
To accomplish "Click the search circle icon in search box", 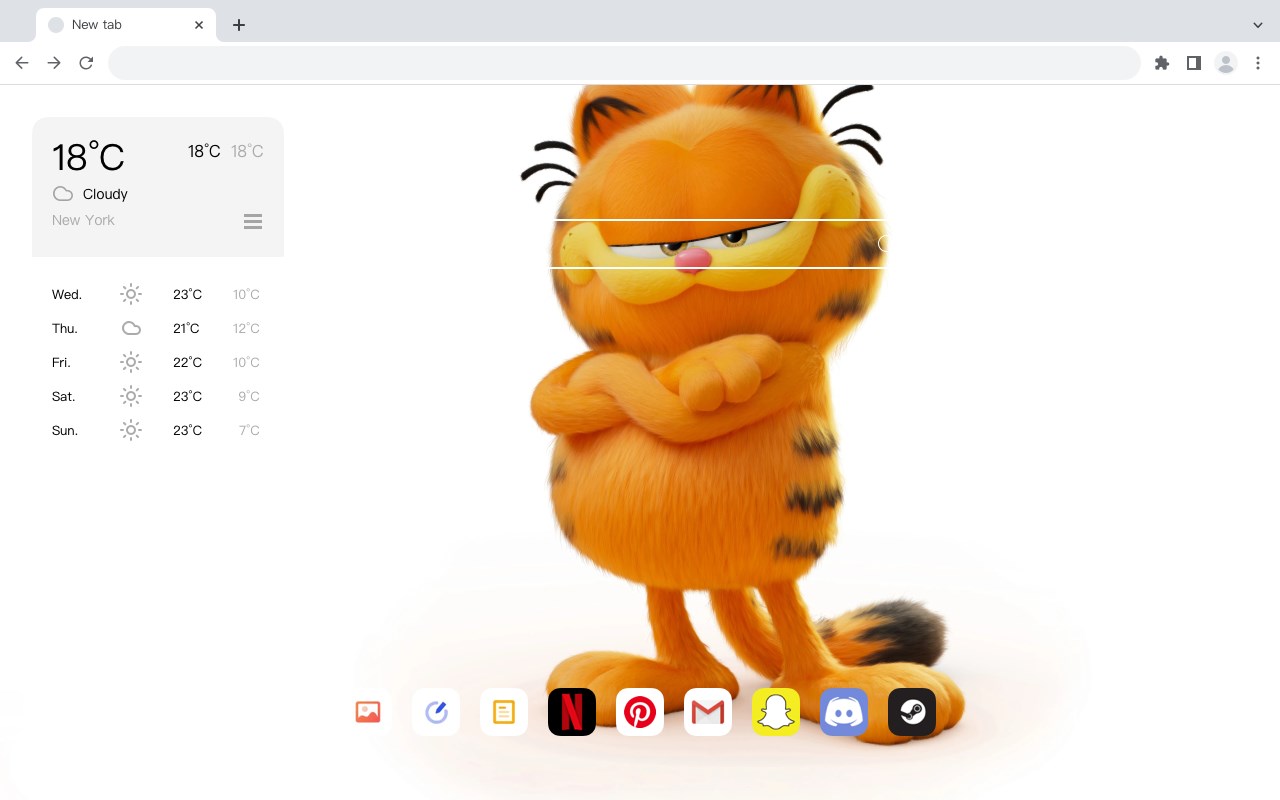I will [884, 243].
